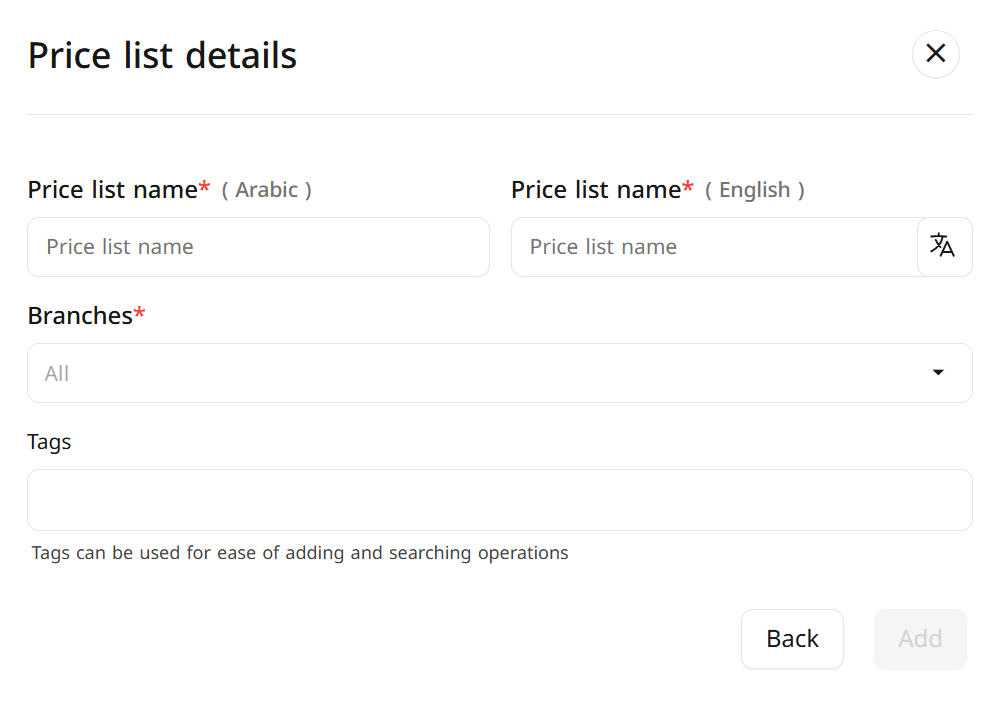Open the Branches dropdown showing All
The image size is (996, 703).
[500, 373]
